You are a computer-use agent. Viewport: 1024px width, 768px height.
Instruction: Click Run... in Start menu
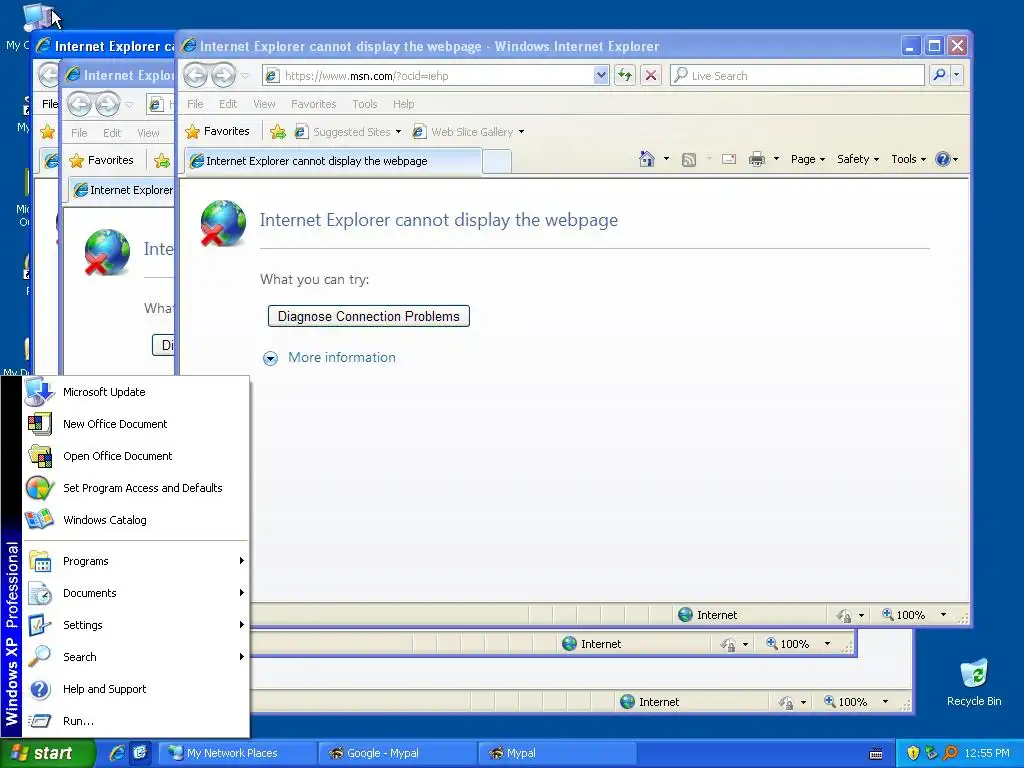click(x=136, y=721)
